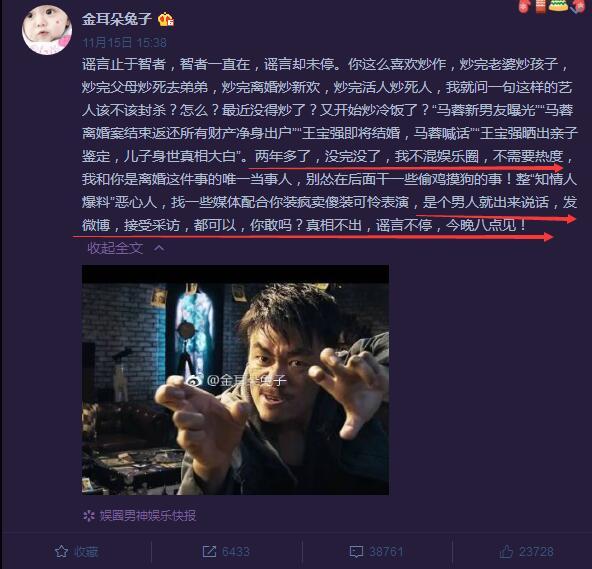The height and width of the screenshot is (569, 592).
Task: Open the 金耳朵兔子 profile avatar
Action: 47,30
